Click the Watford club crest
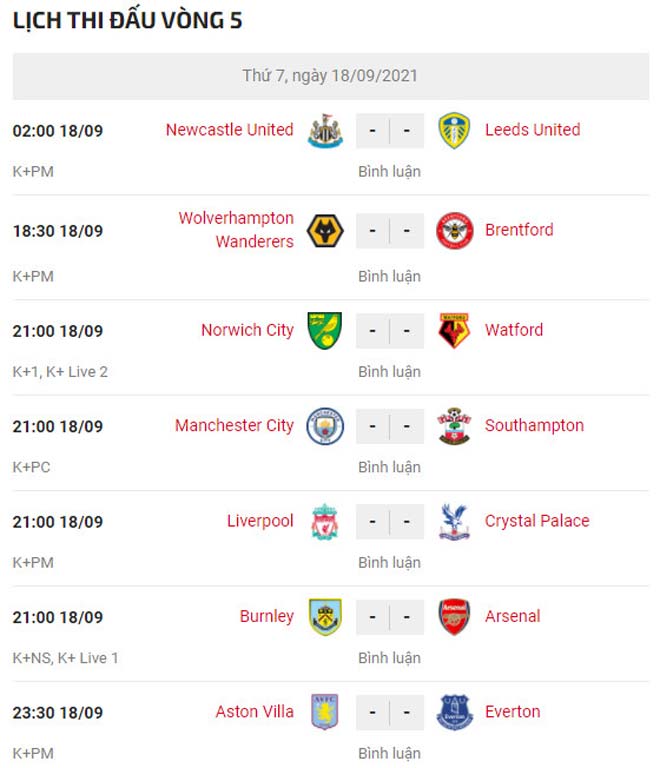This screenshot has height=768, width=660. point(454,331)
